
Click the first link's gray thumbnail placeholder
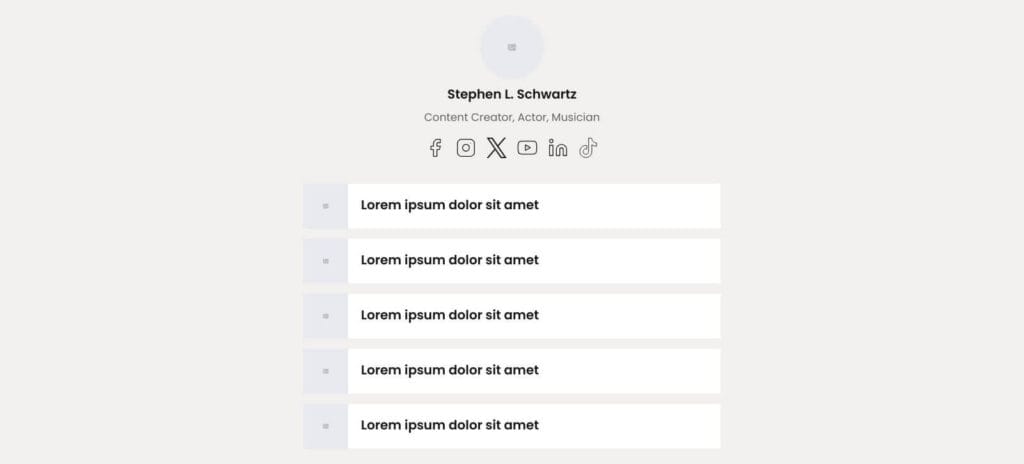[x=325, y=206]
